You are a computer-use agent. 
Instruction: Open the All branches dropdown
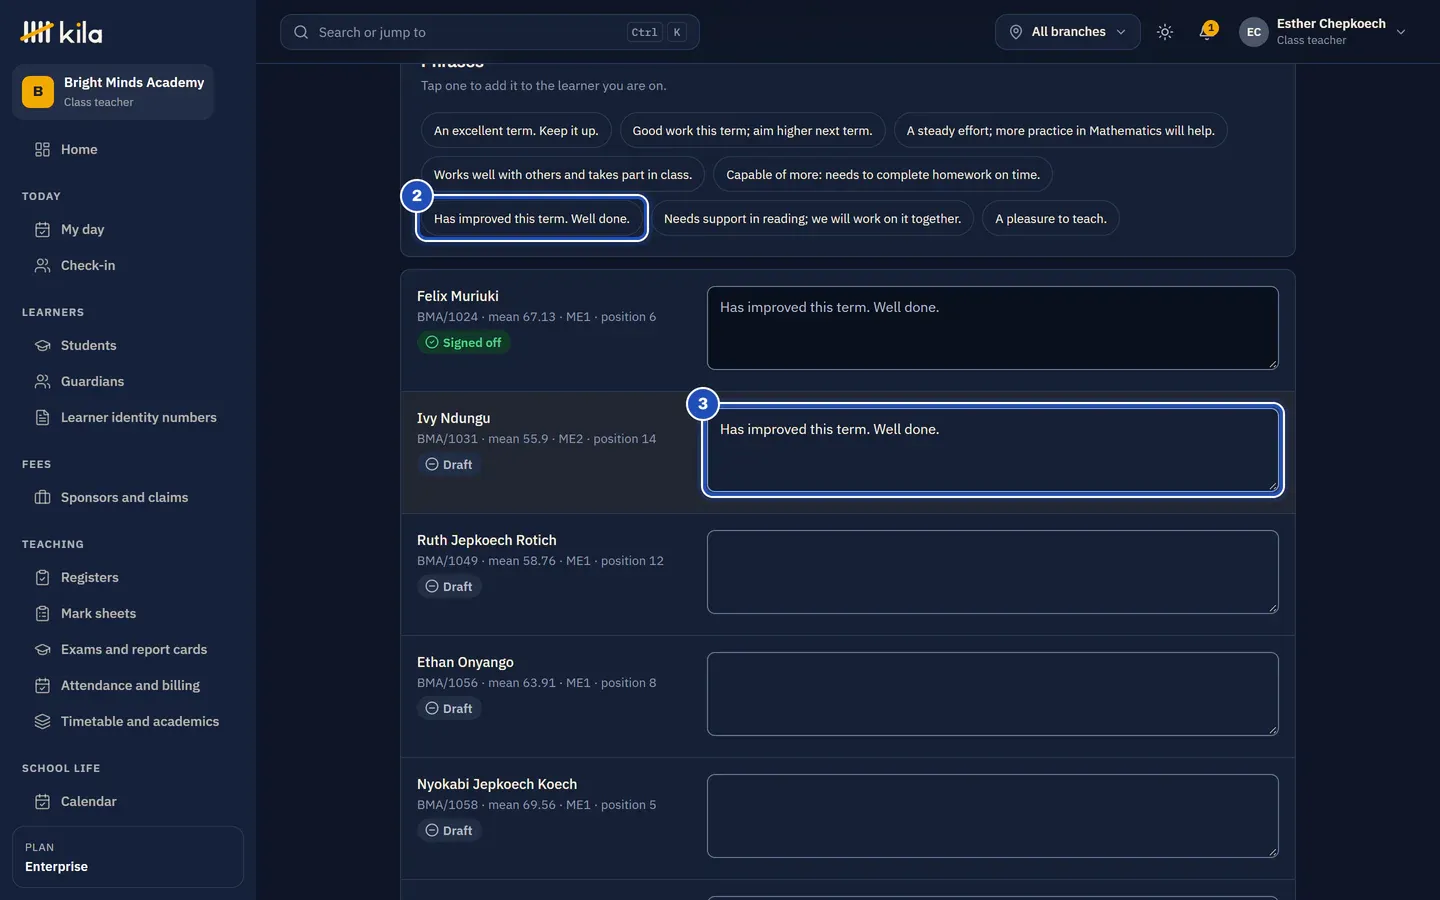(x=1067, y=32)
